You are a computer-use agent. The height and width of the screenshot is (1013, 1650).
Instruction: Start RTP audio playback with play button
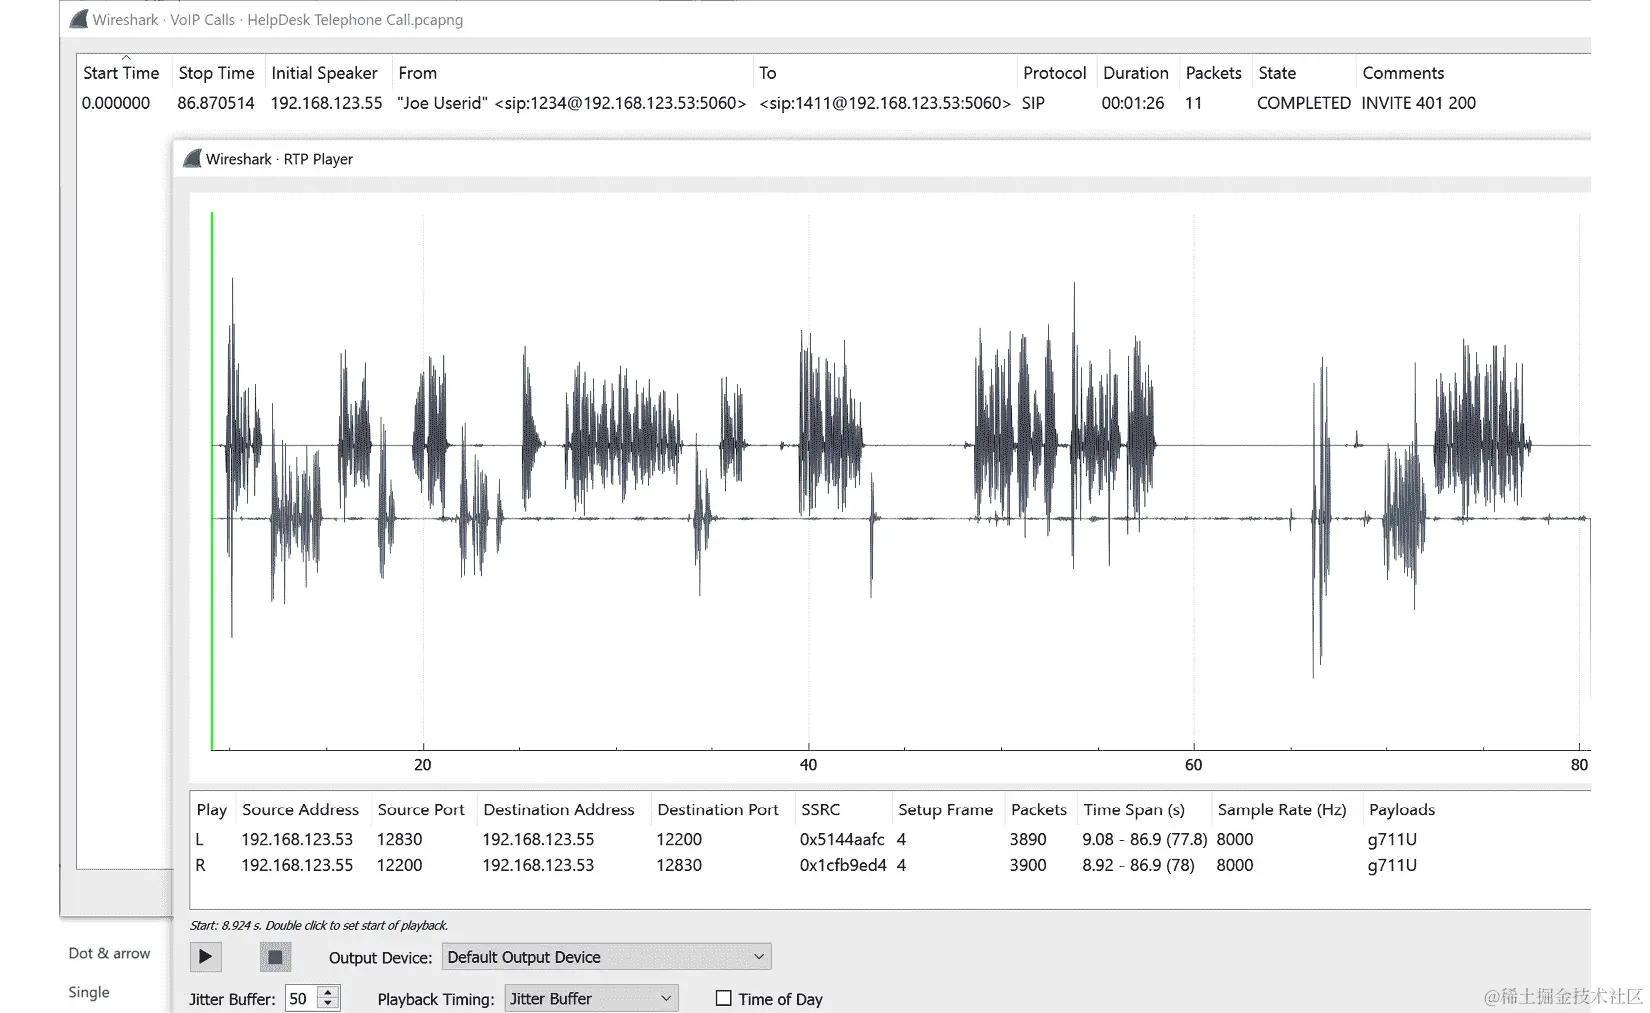coord(205,957)
